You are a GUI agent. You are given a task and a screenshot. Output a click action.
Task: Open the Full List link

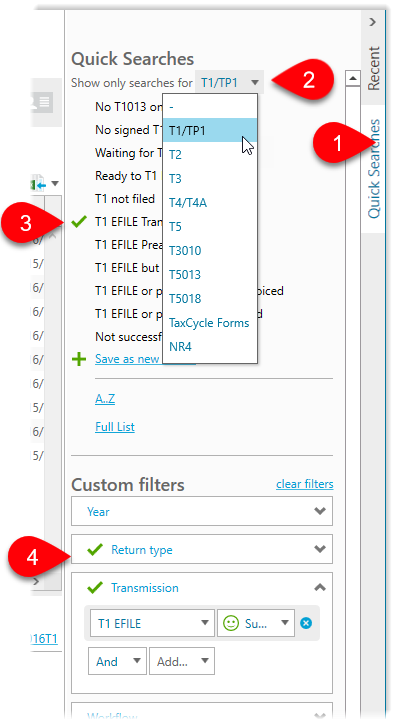coord(115,427)
